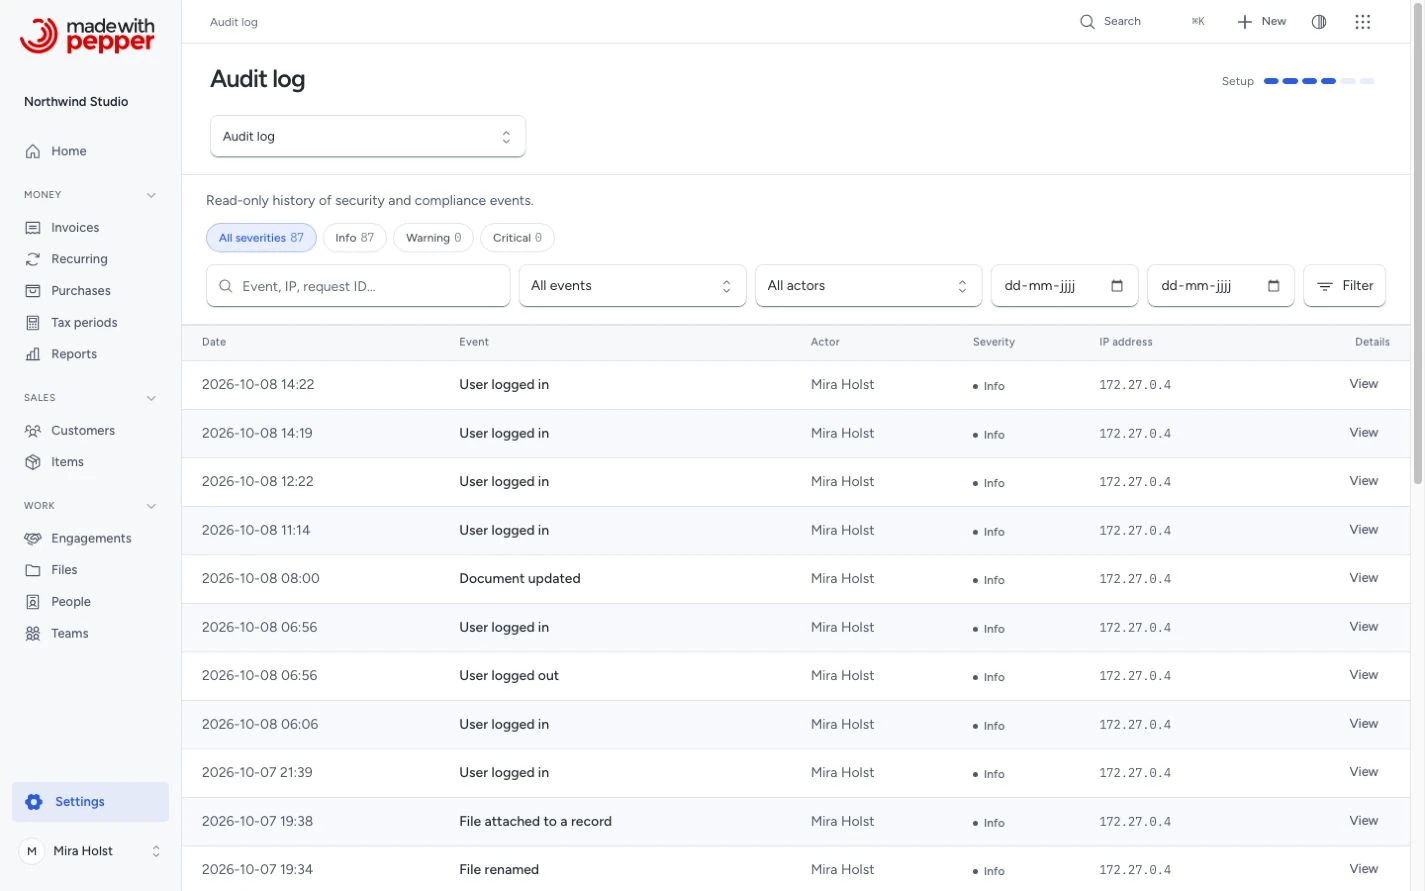
Task: Open the Audit log section dropdown
Action: [x=368, y=137]
